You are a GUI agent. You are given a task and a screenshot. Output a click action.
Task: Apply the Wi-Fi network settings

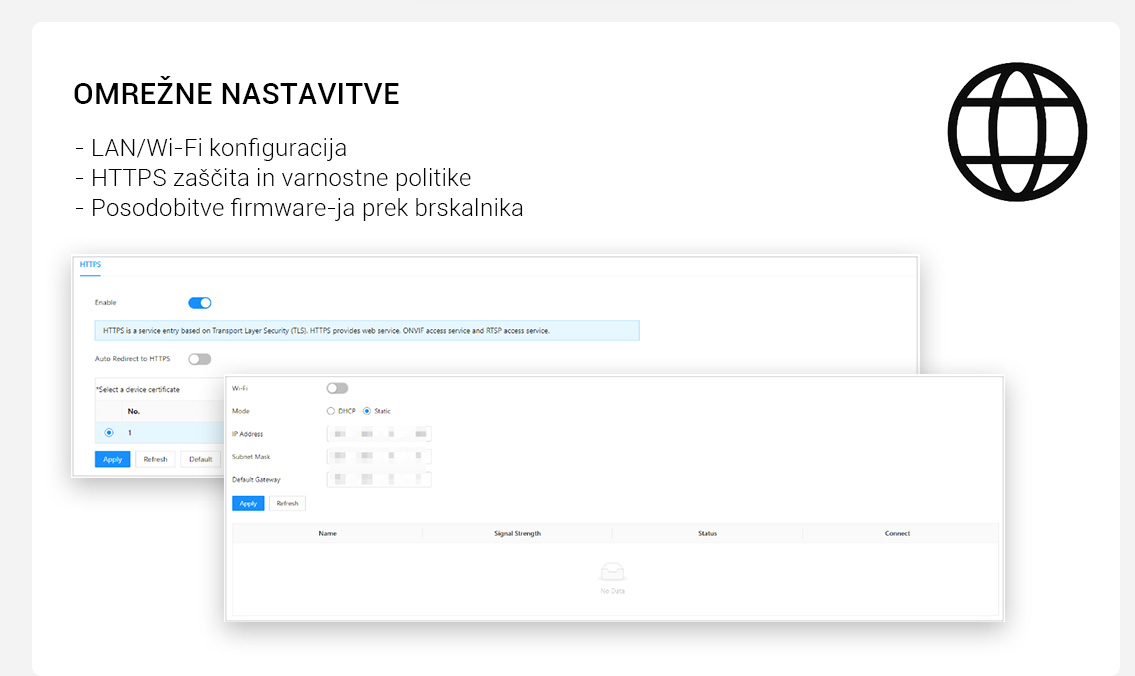pos(248,503)
